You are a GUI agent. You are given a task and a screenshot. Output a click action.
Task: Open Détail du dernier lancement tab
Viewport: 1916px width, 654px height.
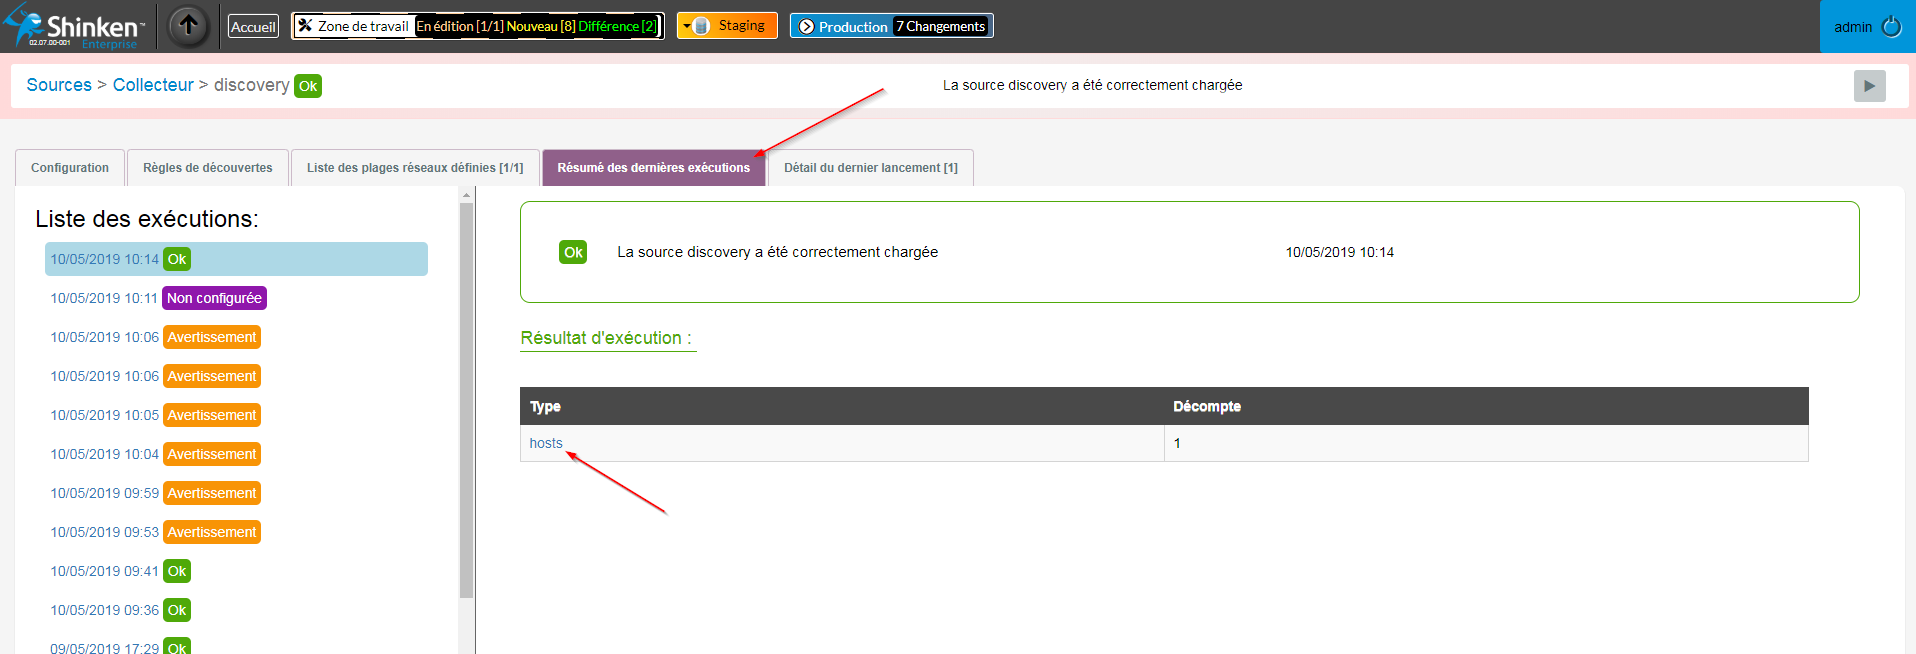[870, 168]
